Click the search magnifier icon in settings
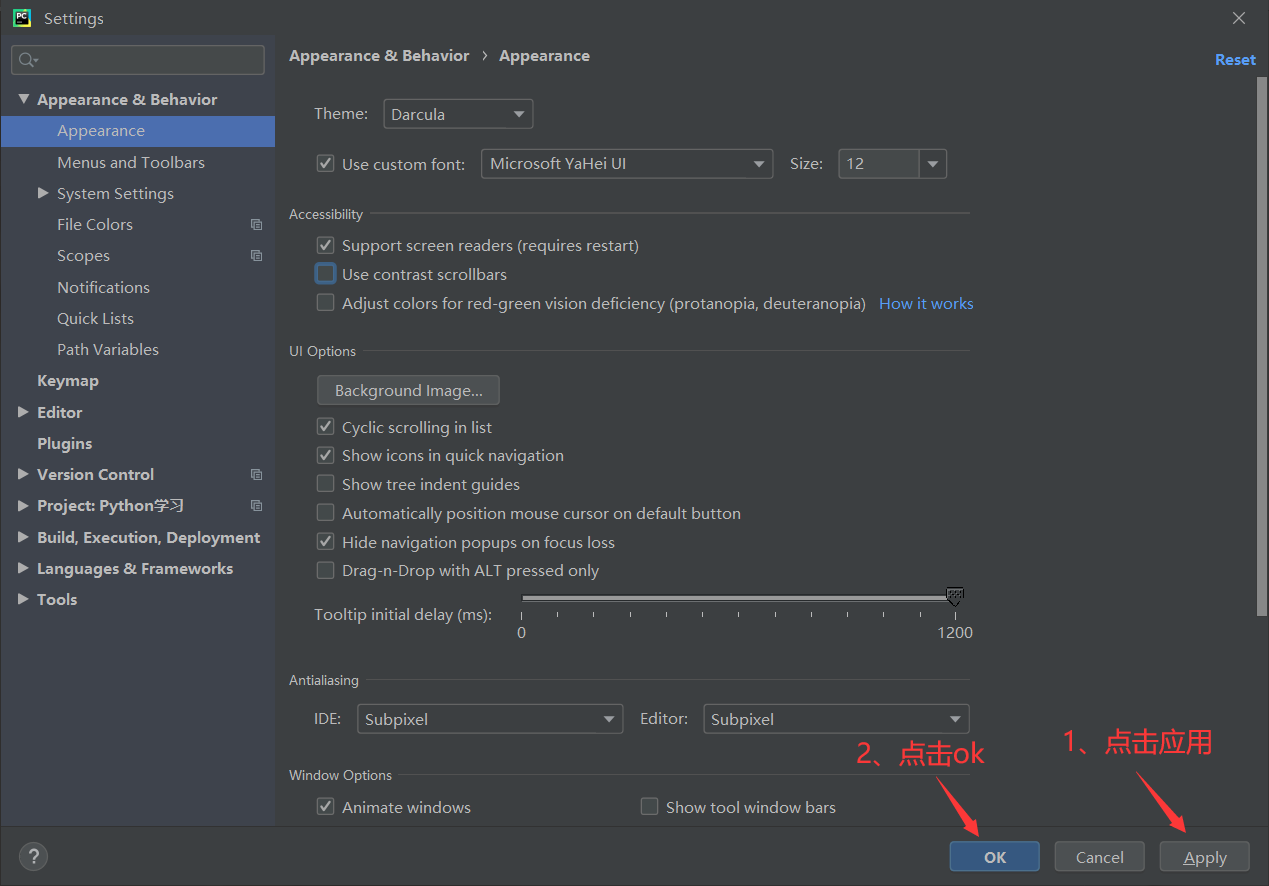The image size is (1269, 886). 28,60
